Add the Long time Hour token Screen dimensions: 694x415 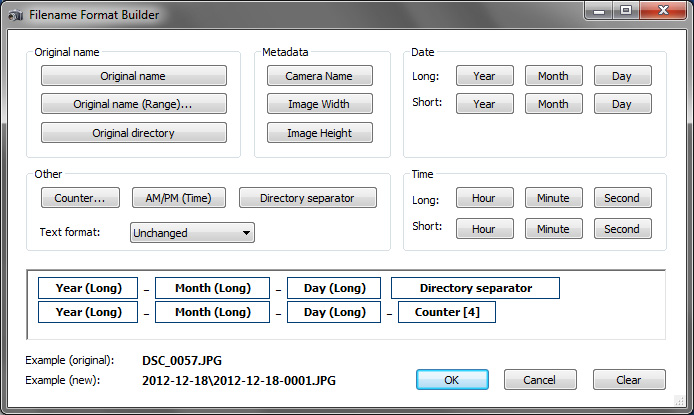click(484, 198)
